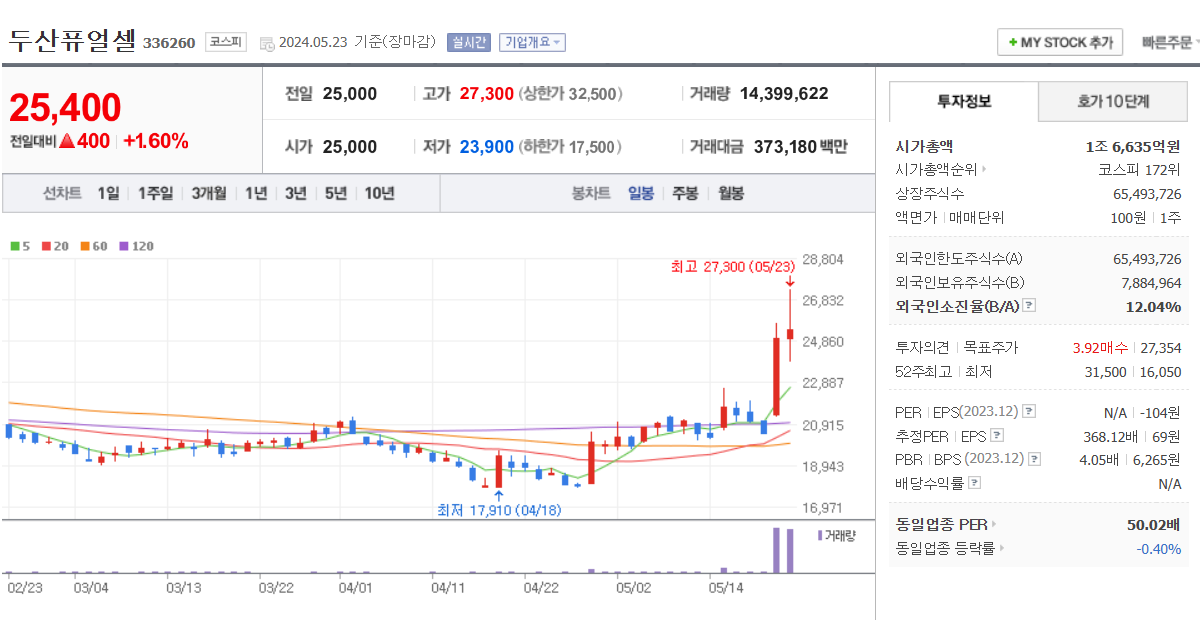Click the orange 60-day moving average legend

pos(94,246)
